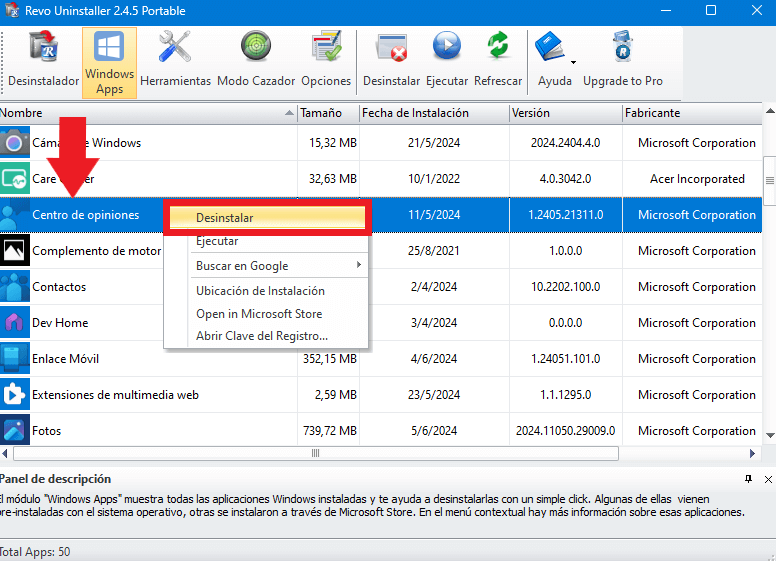Click the vertical scrollbar thumb
The width and height of the screenshot is (776, 561).
click(770, 181)
